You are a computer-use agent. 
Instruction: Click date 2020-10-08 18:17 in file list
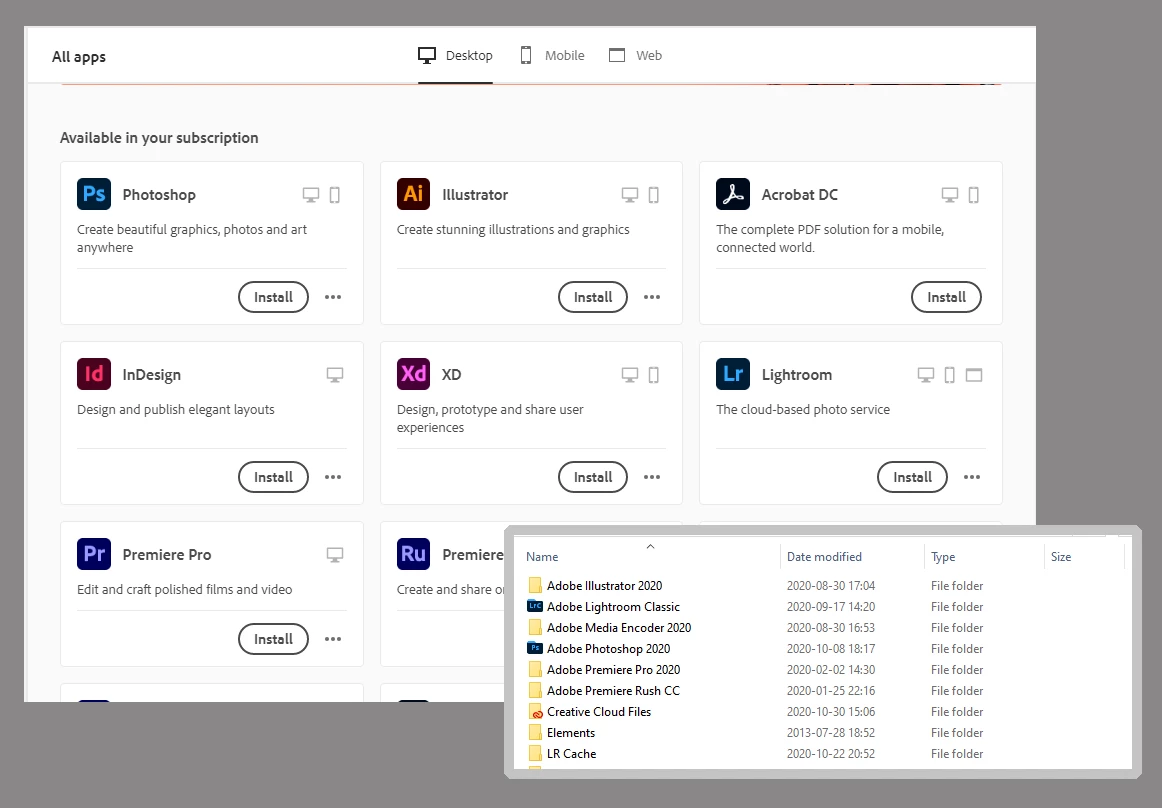coord(831,649)
